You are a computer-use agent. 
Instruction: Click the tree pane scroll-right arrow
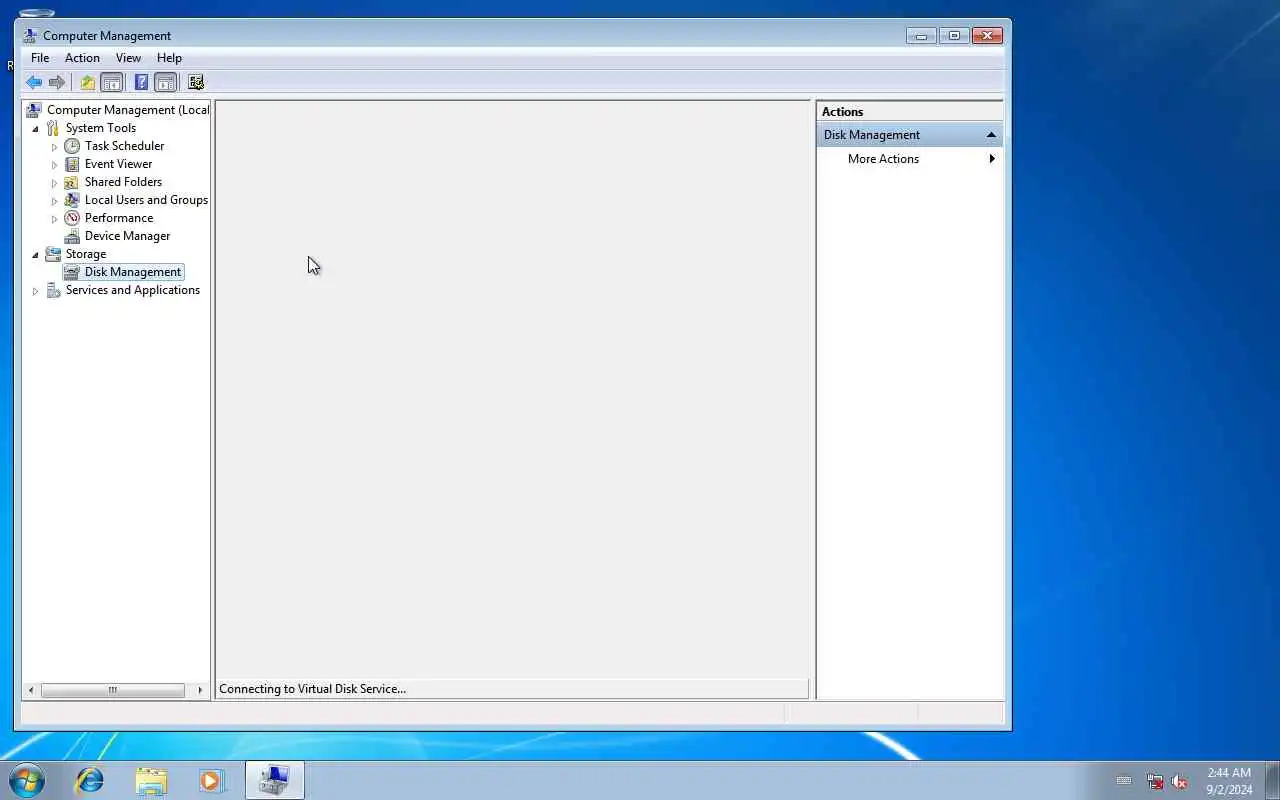[x=200, y=690]
